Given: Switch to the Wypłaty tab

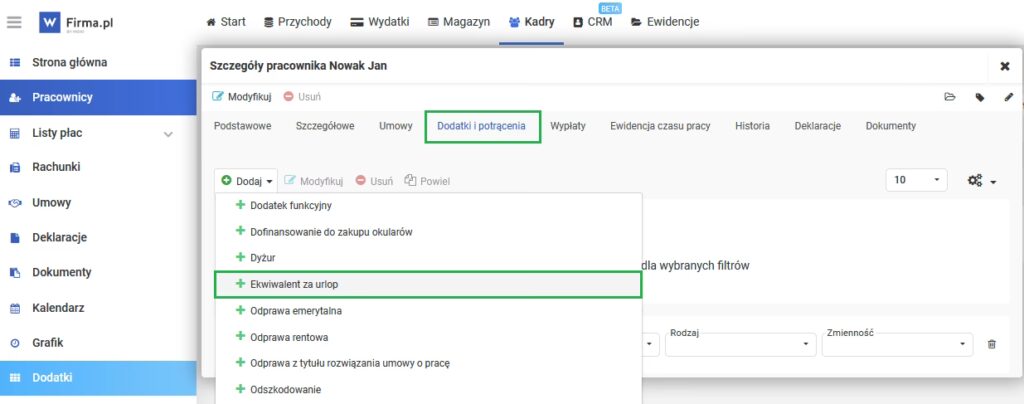Looking at the screenshot, I should (x=567, y=126).
